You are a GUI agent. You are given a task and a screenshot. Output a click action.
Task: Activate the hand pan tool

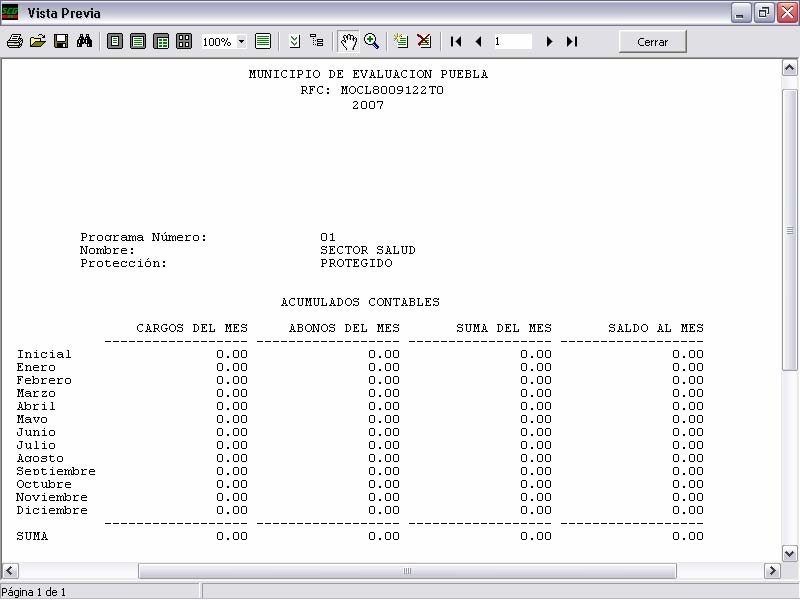[x=348, y=41]
